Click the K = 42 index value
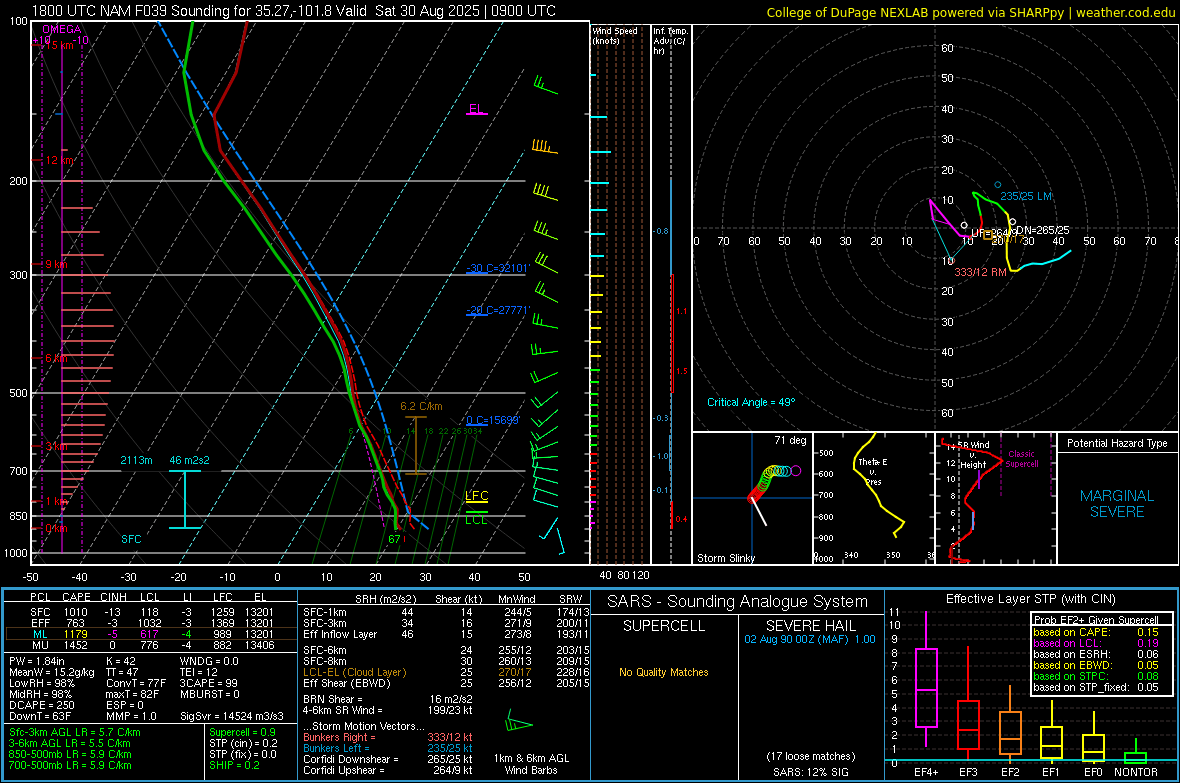Image resolution: width=1180 pixels, height=783 pixels. point(120,661)
